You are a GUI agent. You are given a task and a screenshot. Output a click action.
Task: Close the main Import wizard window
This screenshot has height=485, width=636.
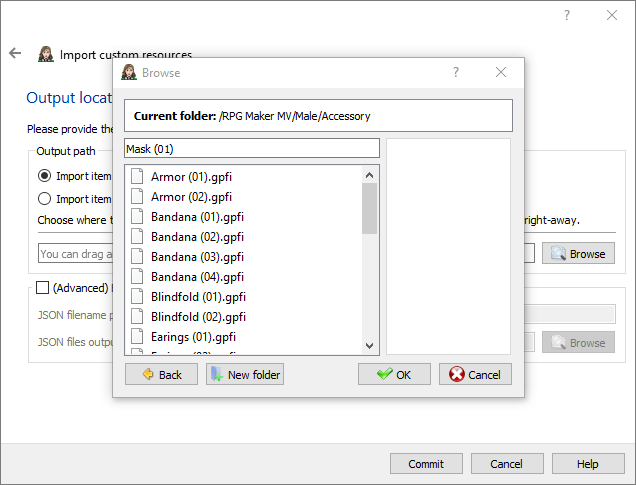click(x=612, y=15)
